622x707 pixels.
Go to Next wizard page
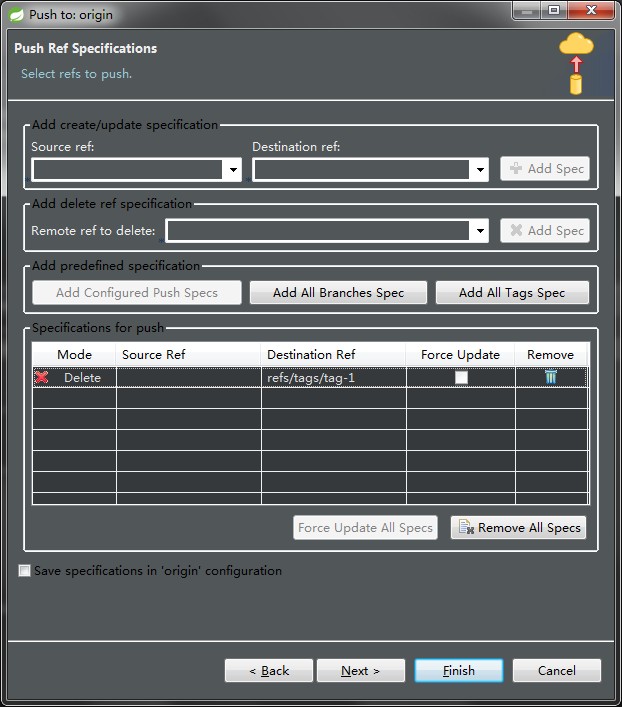[361, 670]
